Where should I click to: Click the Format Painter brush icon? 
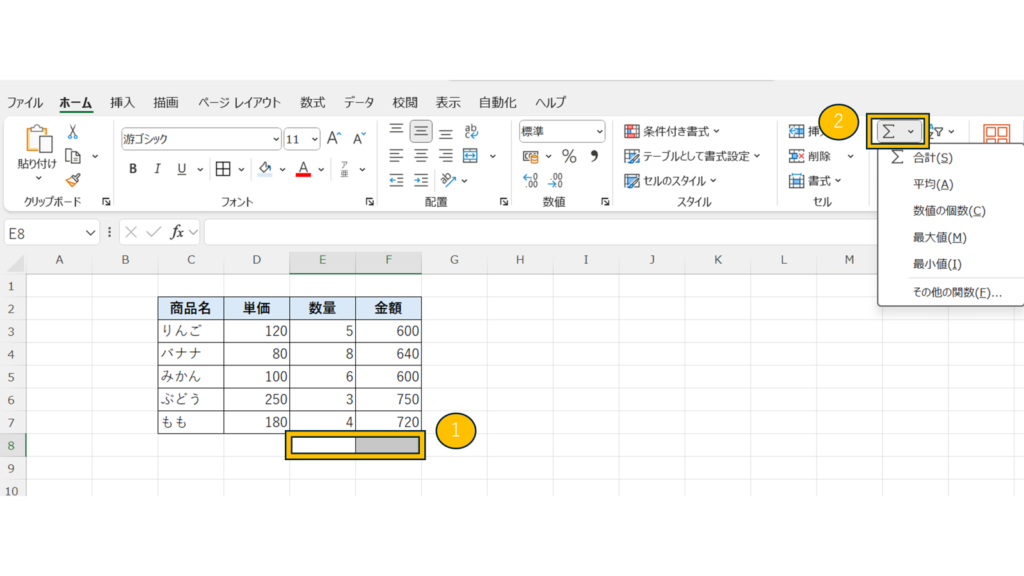(73, 180)
